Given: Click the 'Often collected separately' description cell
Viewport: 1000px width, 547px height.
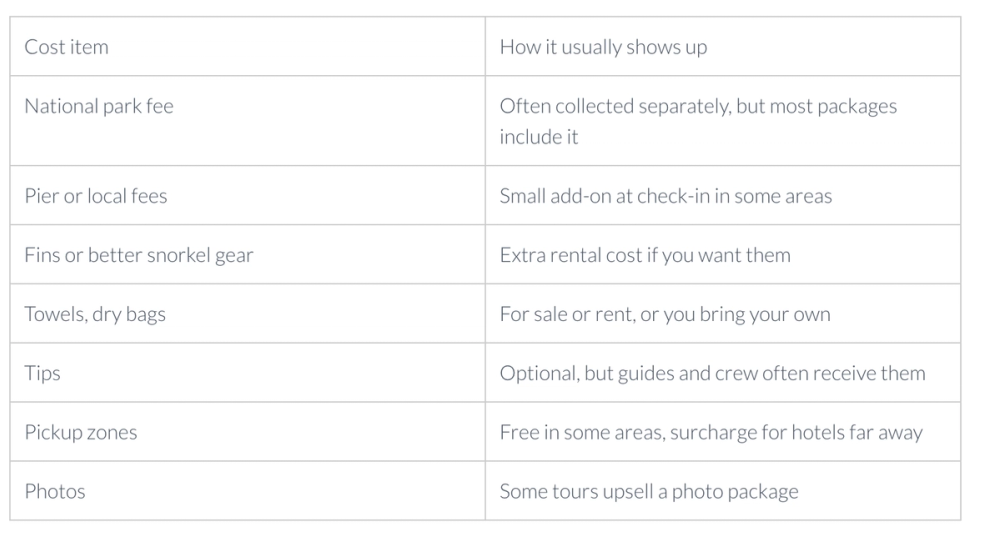Looking at the screenshot, I should tap(698, 121).
